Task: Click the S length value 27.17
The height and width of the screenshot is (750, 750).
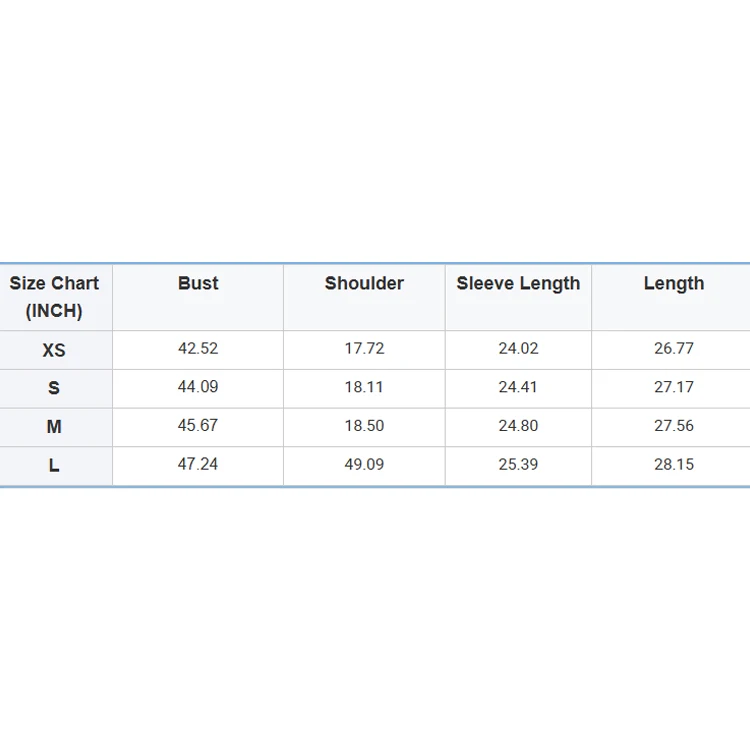Action: 673,387
